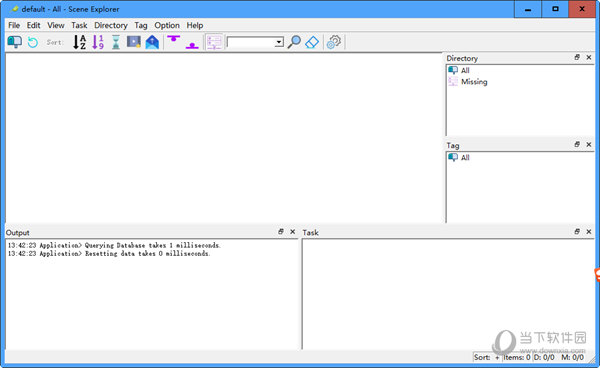Float the Directory panel with its undock icon
The width and height of the screenshot is (600, 368).
(x=577, y=57)
